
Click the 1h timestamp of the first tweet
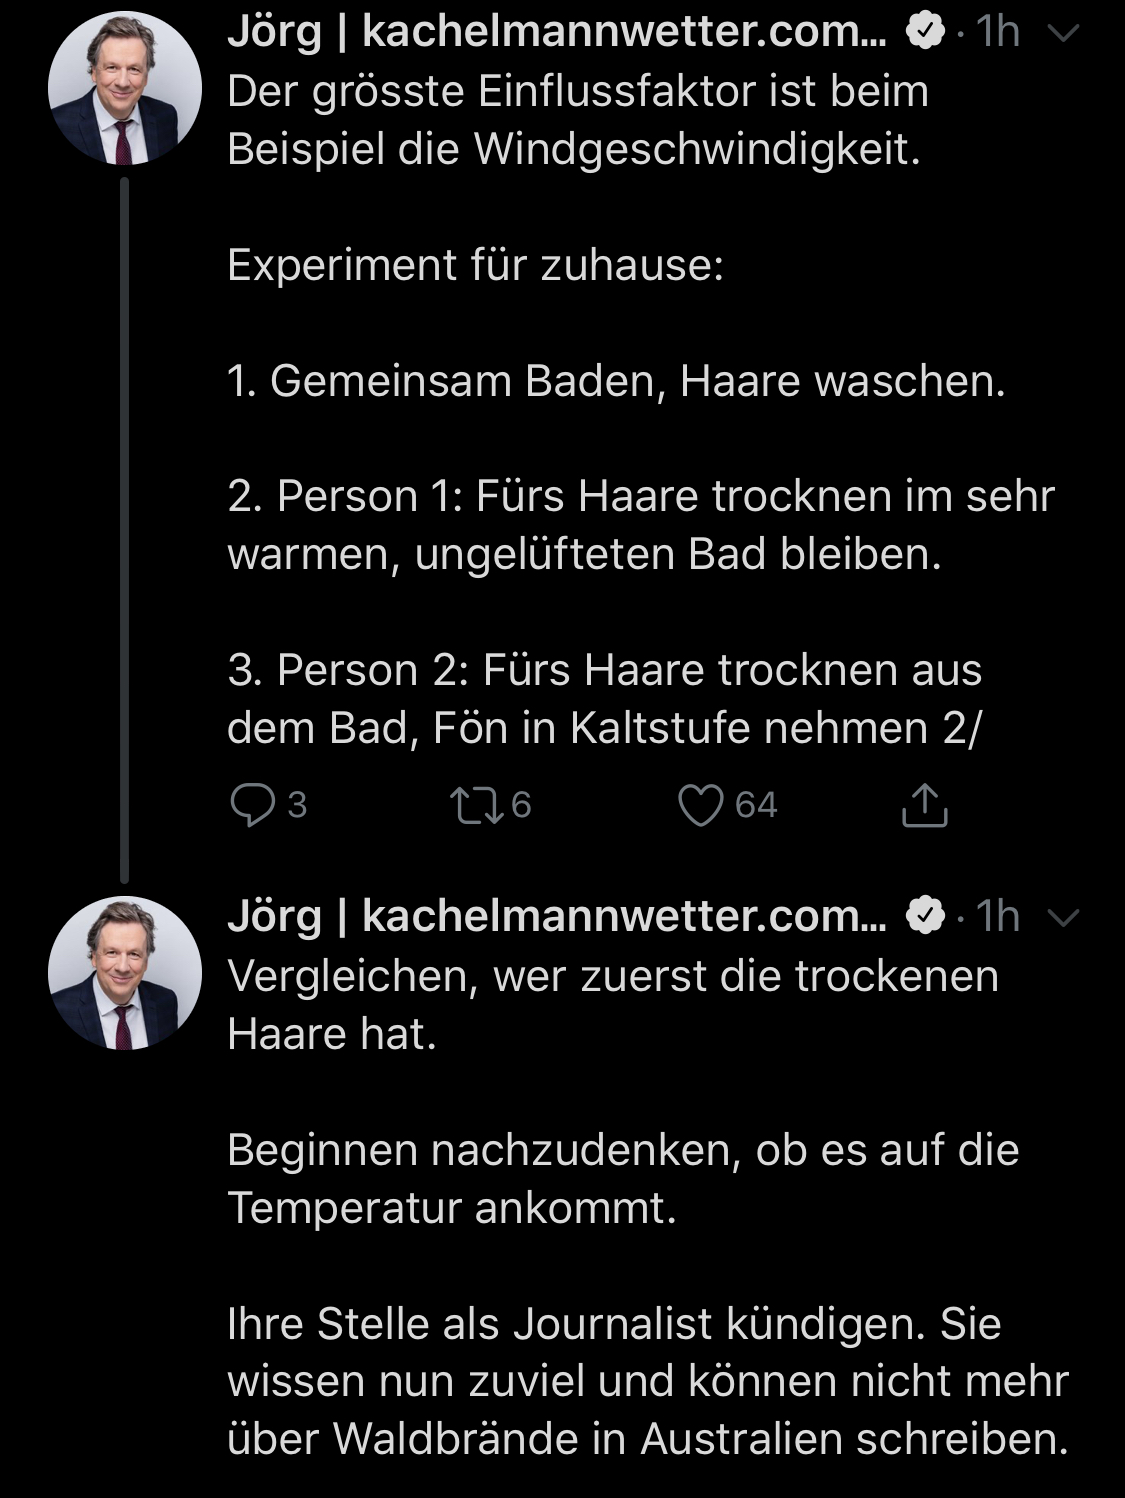998,33
